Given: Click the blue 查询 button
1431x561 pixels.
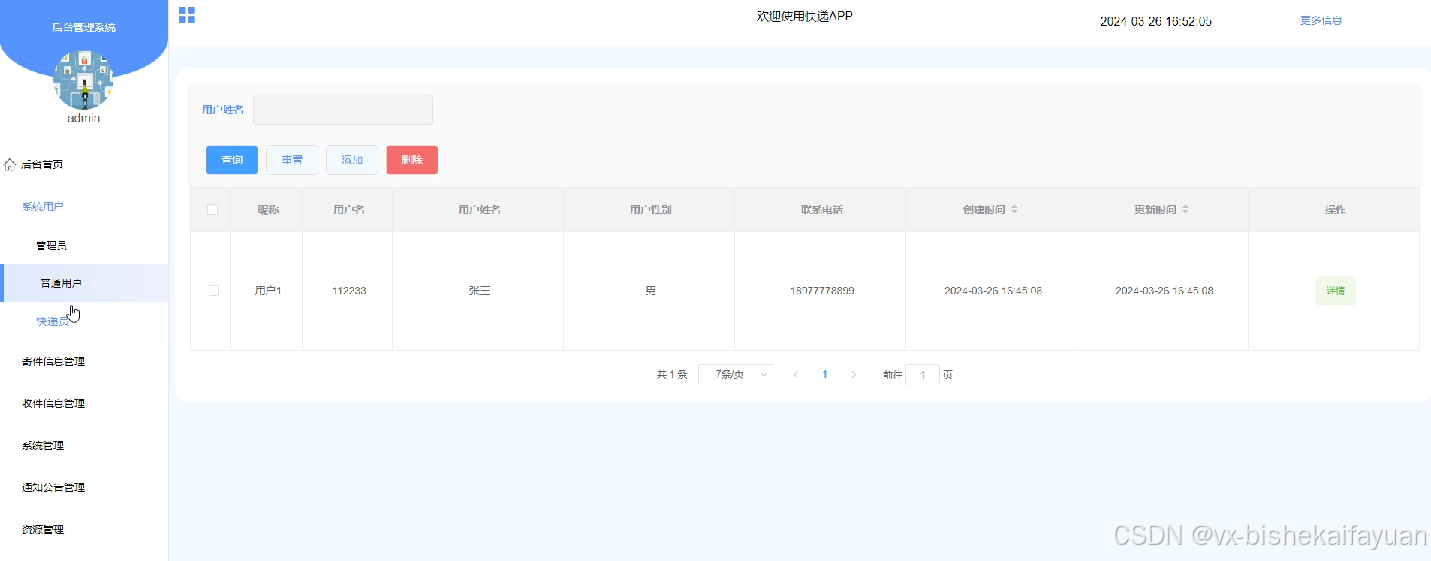Looking at the screenshot, I should [x=232, y=160].
